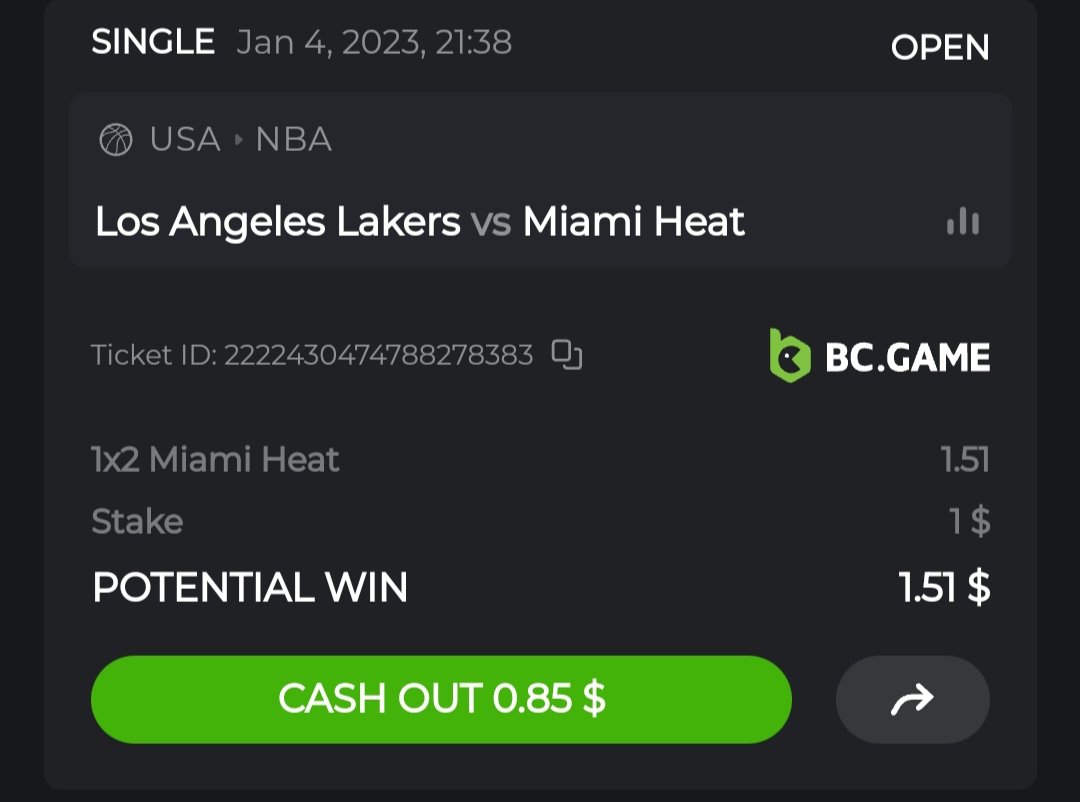Click the 1.51 odds value
This screenshot has width=1080, height=802.
[965, 460]
